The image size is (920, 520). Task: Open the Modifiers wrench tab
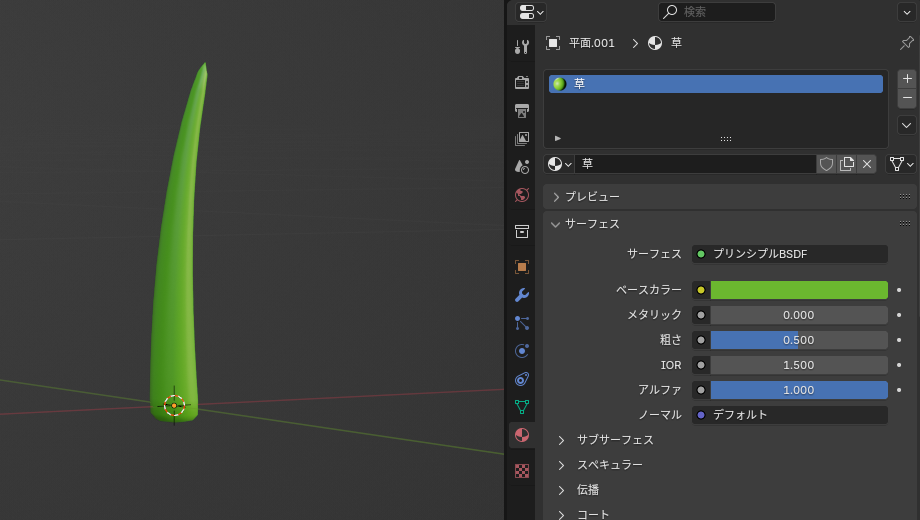tap(521, 295)
